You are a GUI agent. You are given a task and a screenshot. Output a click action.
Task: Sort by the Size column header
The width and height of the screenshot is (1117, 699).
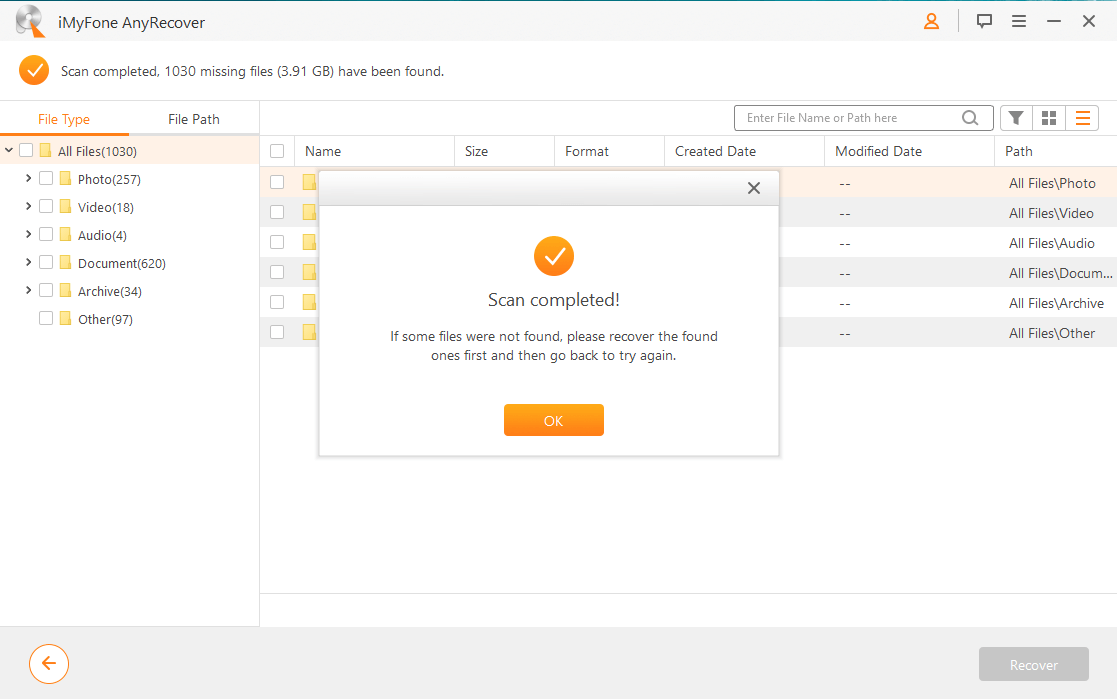click(x=504, y=151)
